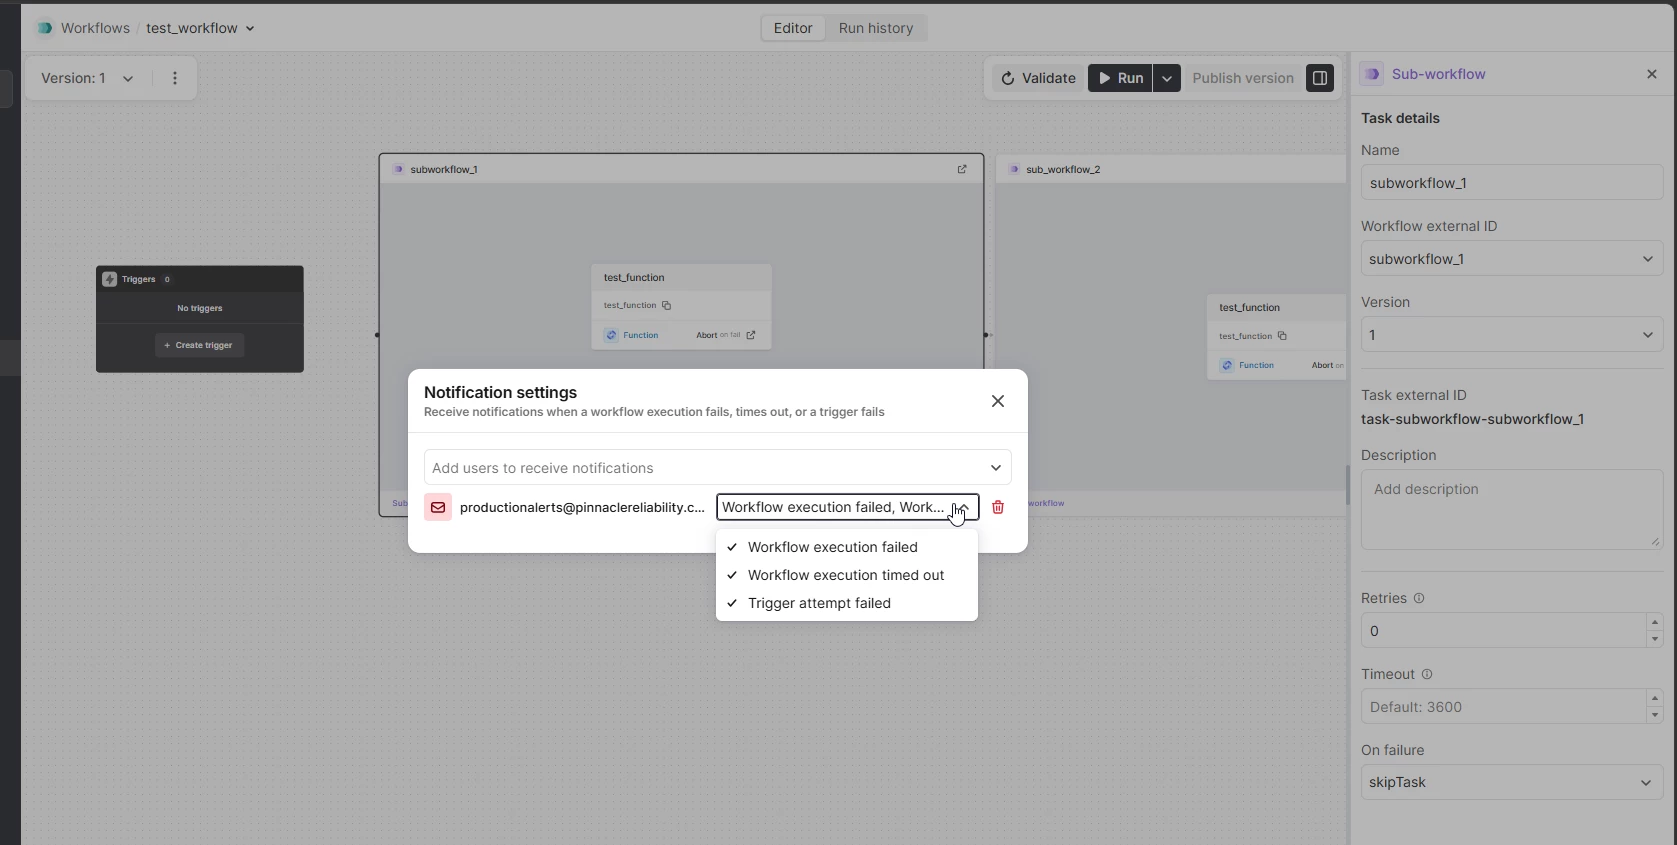Open subworkflow_1 in new window icon

tap(962, 169)
